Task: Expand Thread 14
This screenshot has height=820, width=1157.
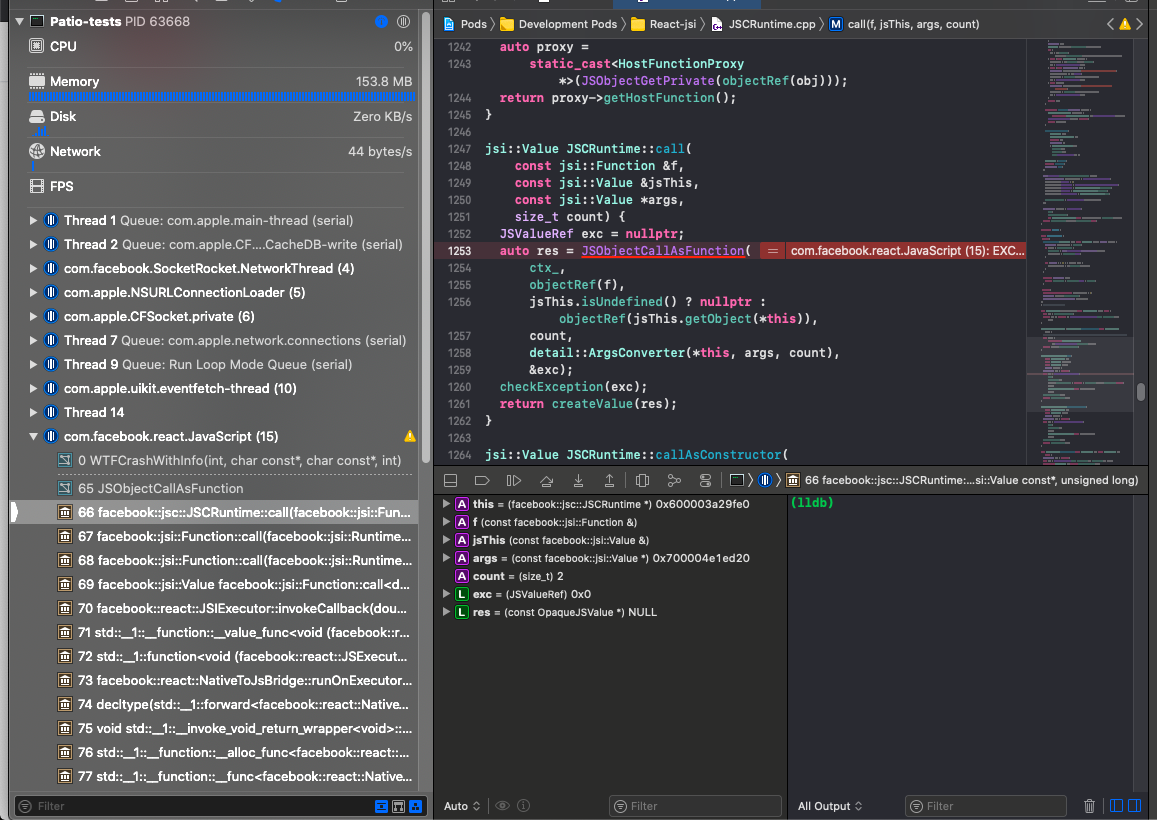Action: (33, 413)
